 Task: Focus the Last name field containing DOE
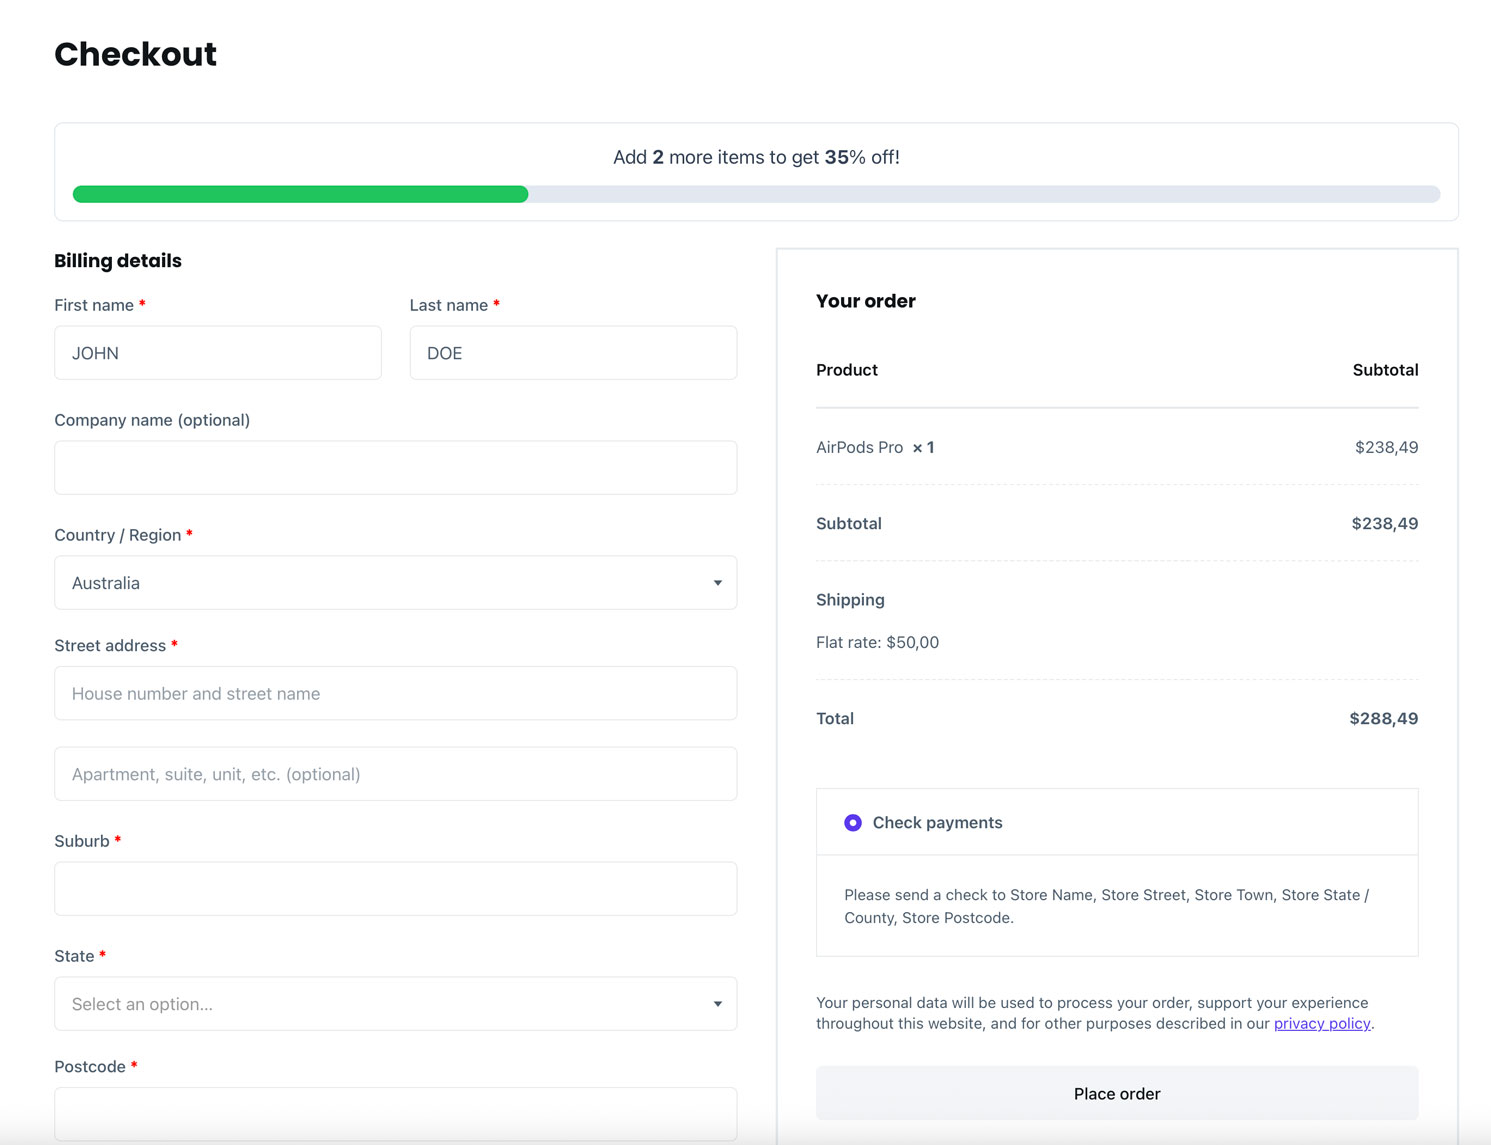572,353
